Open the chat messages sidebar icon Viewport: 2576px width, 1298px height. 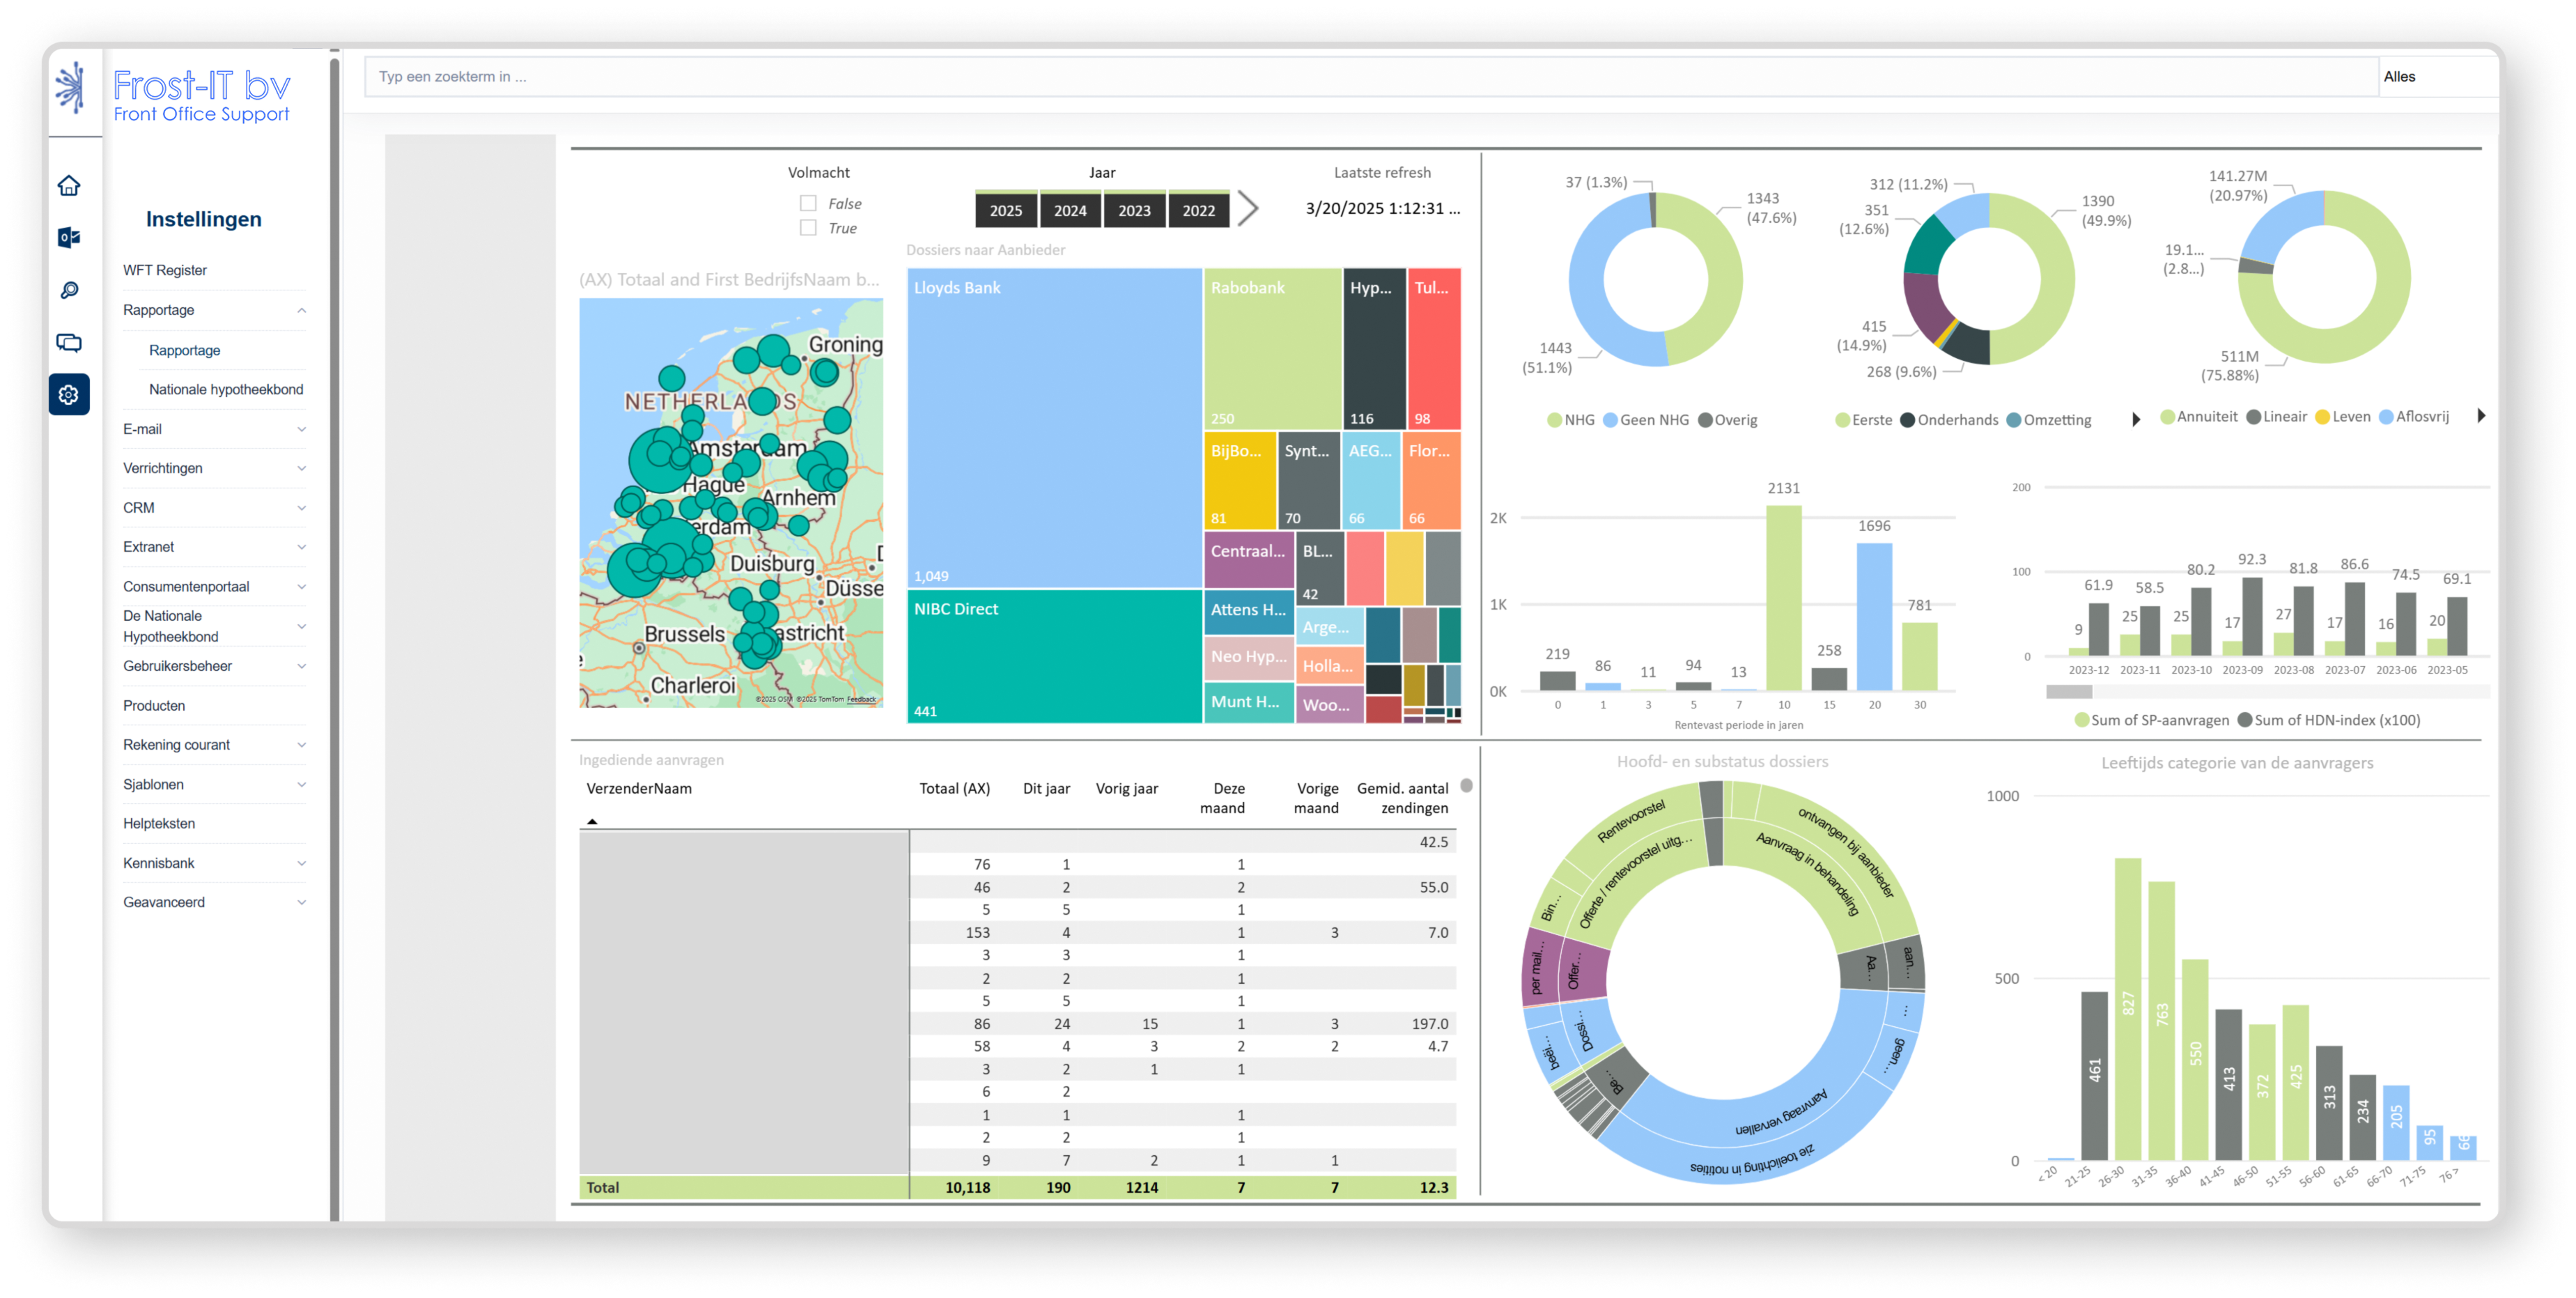pos(69,343)
